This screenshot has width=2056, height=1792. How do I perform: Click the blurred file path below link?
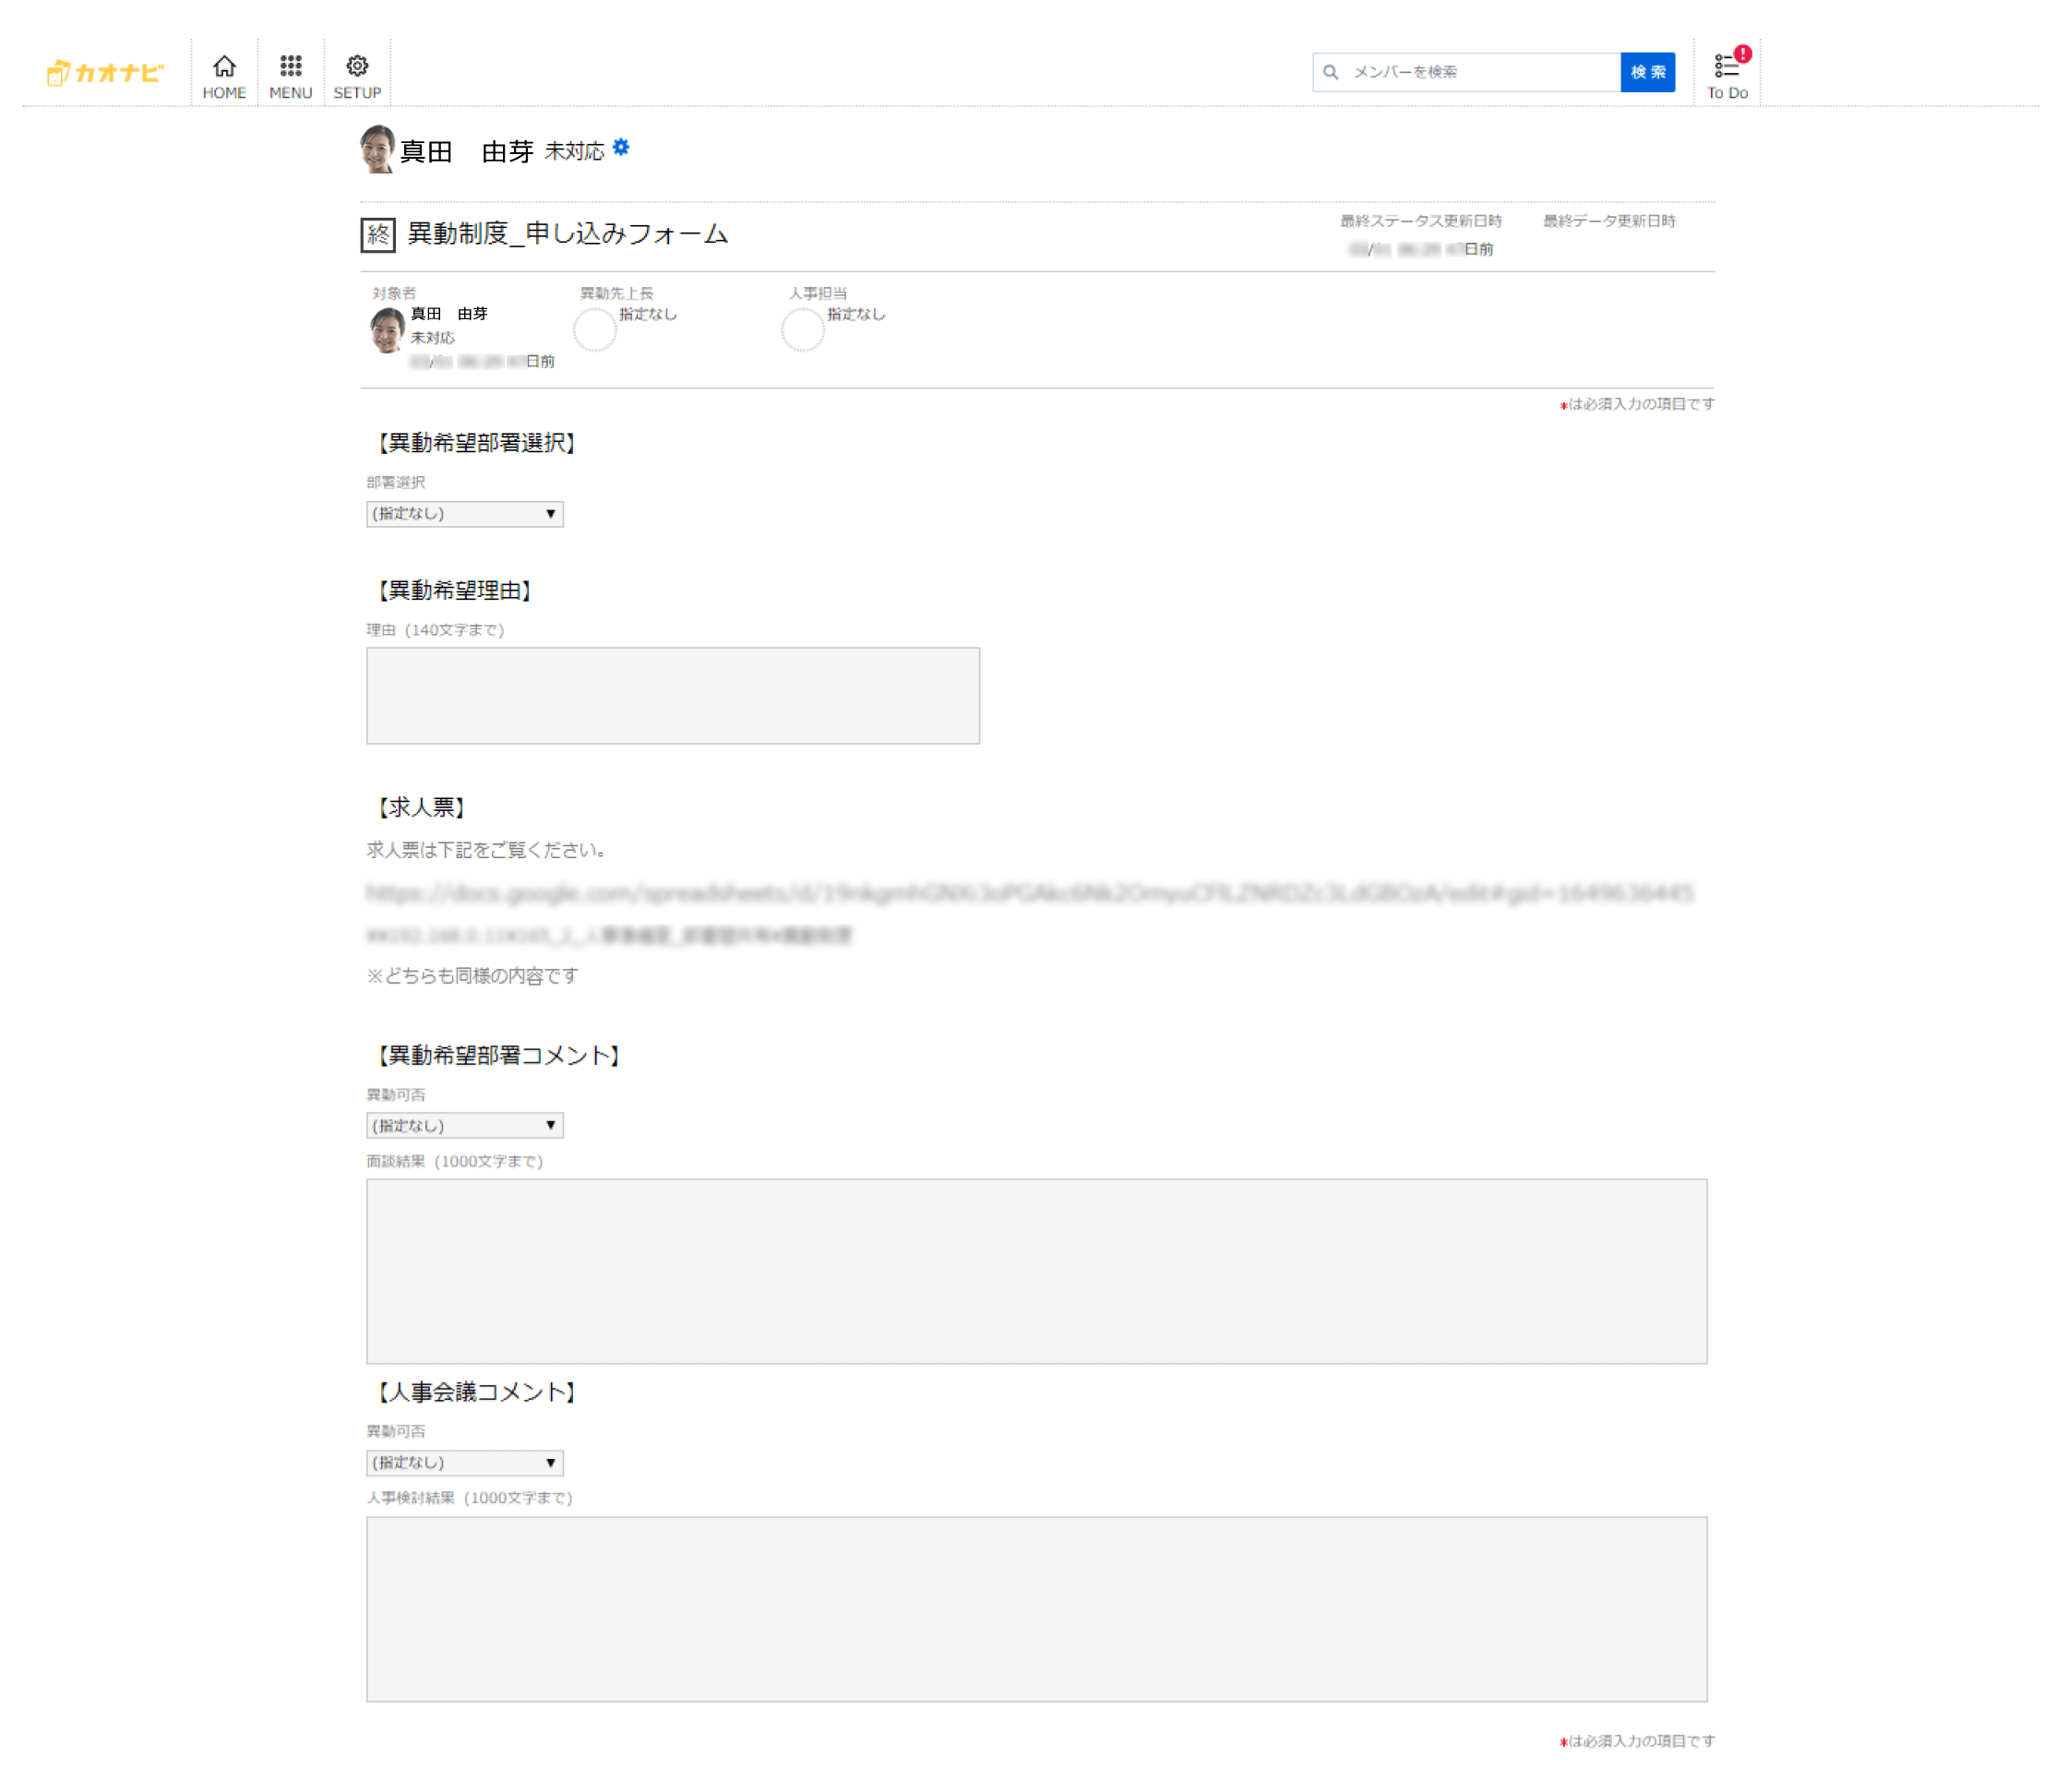tap(609, 936)
